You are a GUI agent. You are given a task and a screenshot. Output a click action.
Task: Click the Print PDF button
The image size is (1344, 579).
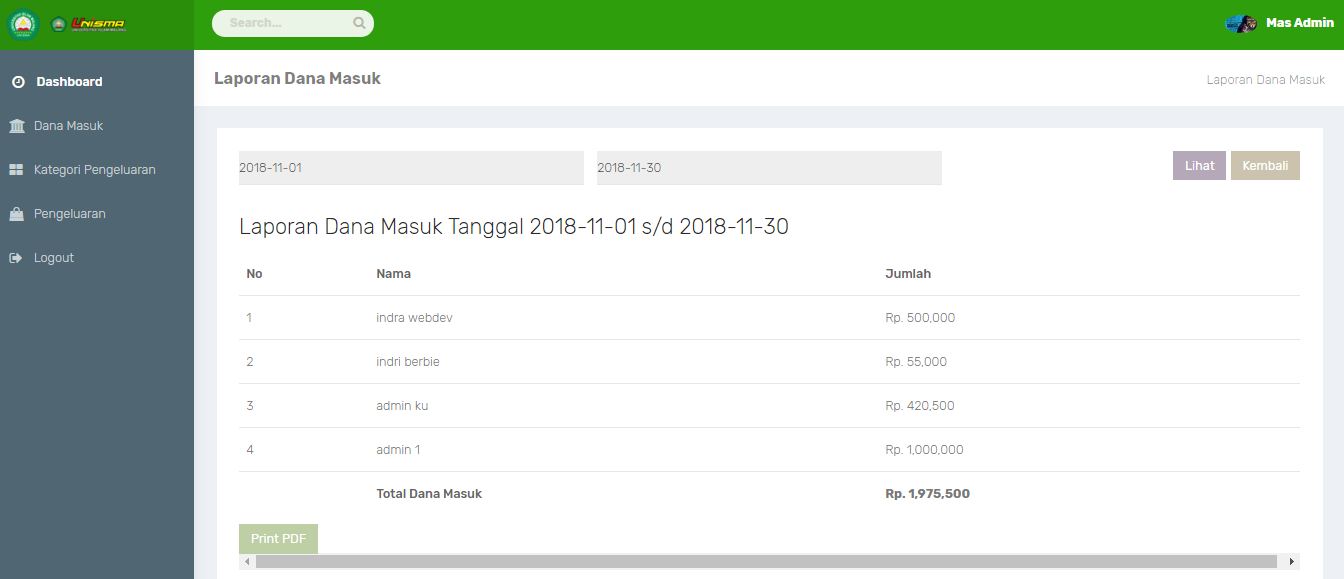(278, 538)
